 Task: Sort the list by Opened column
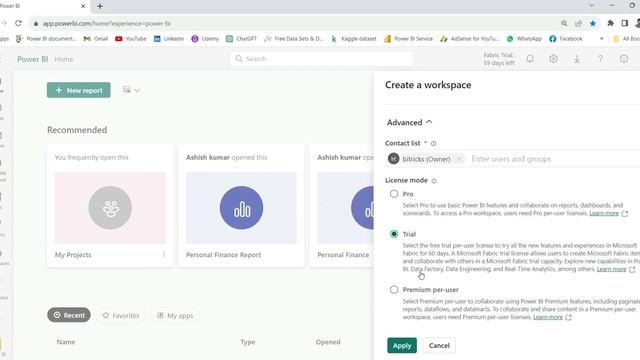point(328,342)
